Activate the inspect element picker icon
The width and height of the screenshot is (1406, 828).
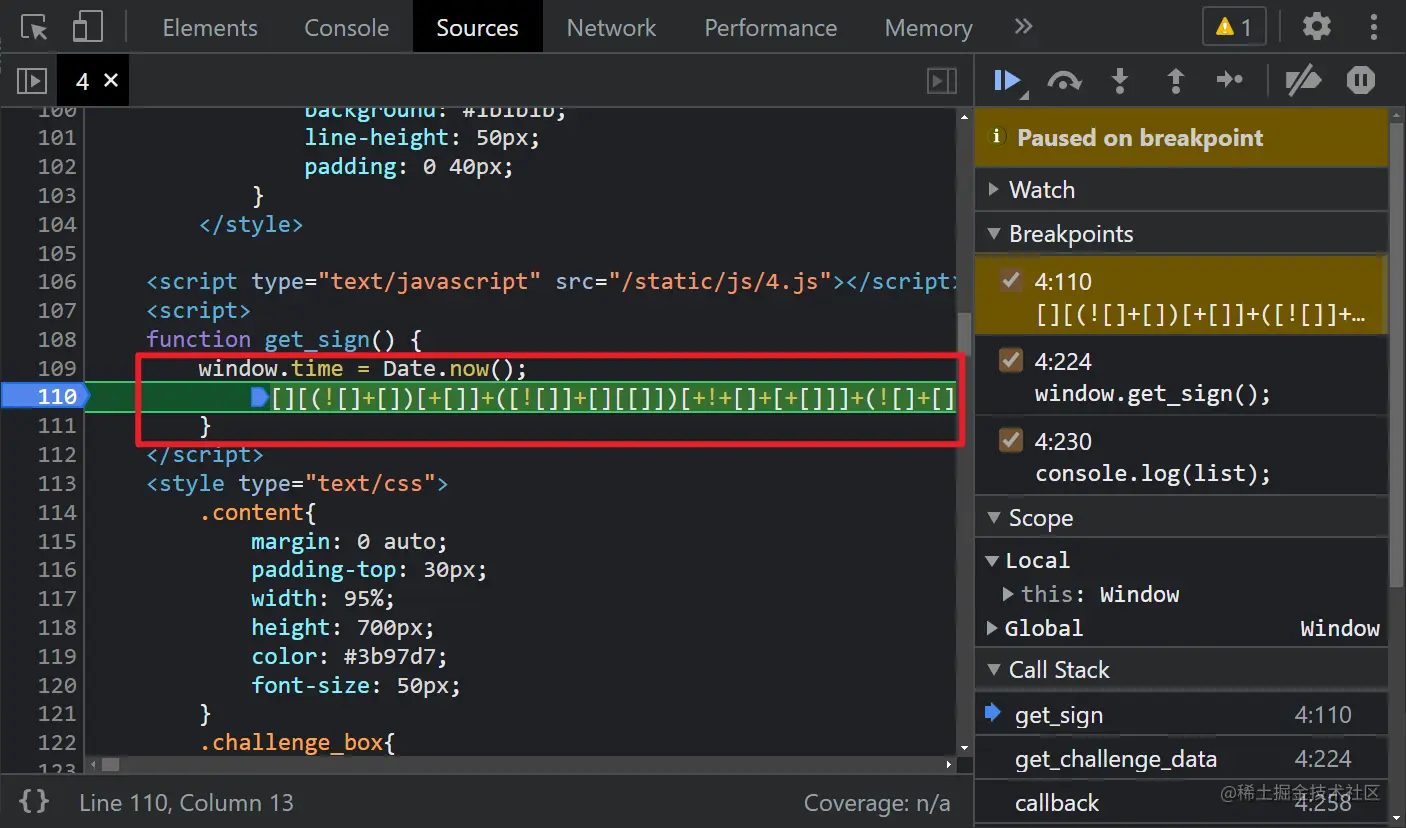[34, 27]
